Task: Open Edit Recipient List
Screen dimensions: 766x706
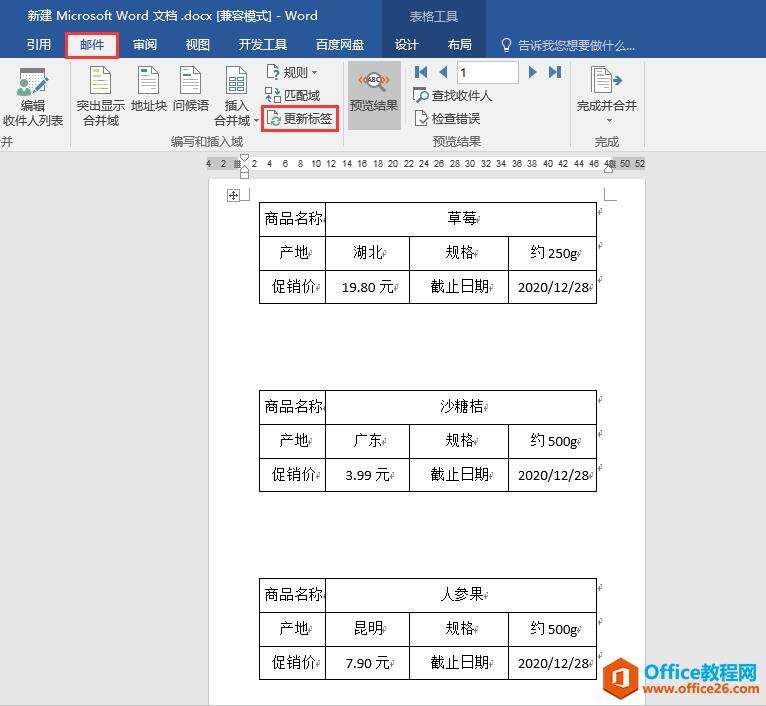Action: point(33,98)
